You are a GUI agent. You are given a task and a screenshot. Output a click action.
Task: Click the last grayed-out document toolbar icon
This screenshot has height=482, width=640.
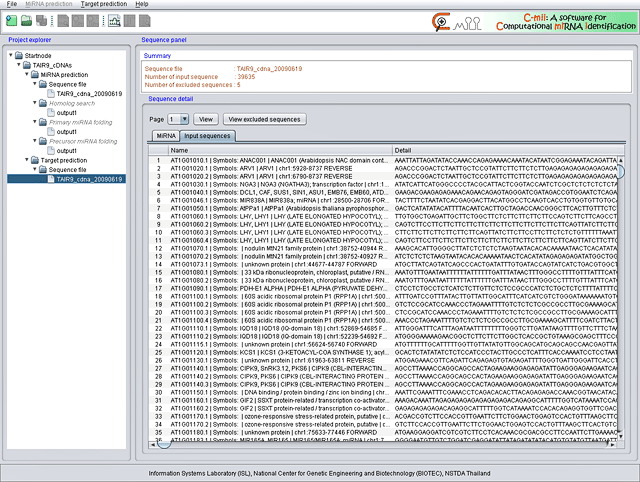144,20
